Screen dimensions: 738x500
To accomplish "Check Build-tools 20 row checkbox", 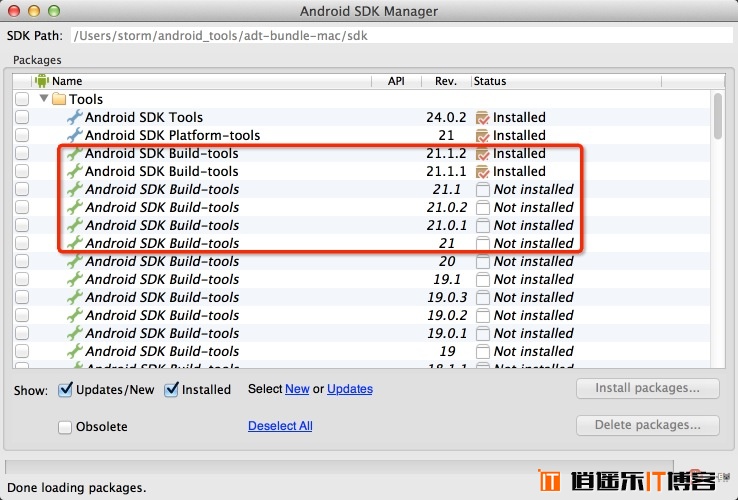I will point(22,261).
